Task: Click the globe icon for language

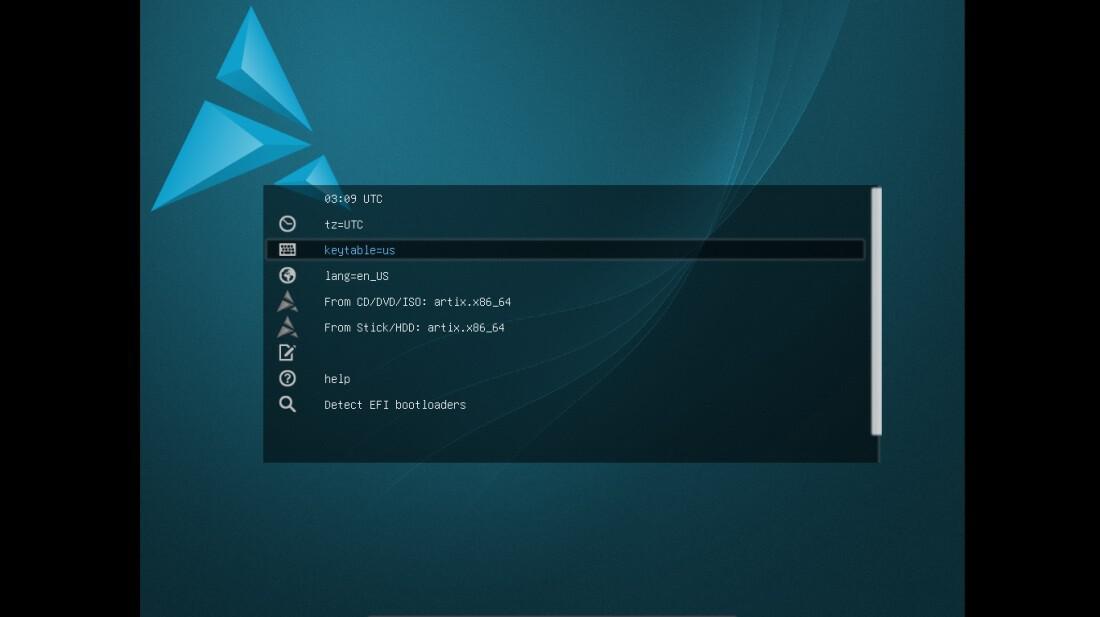Action: click(287, 276)
